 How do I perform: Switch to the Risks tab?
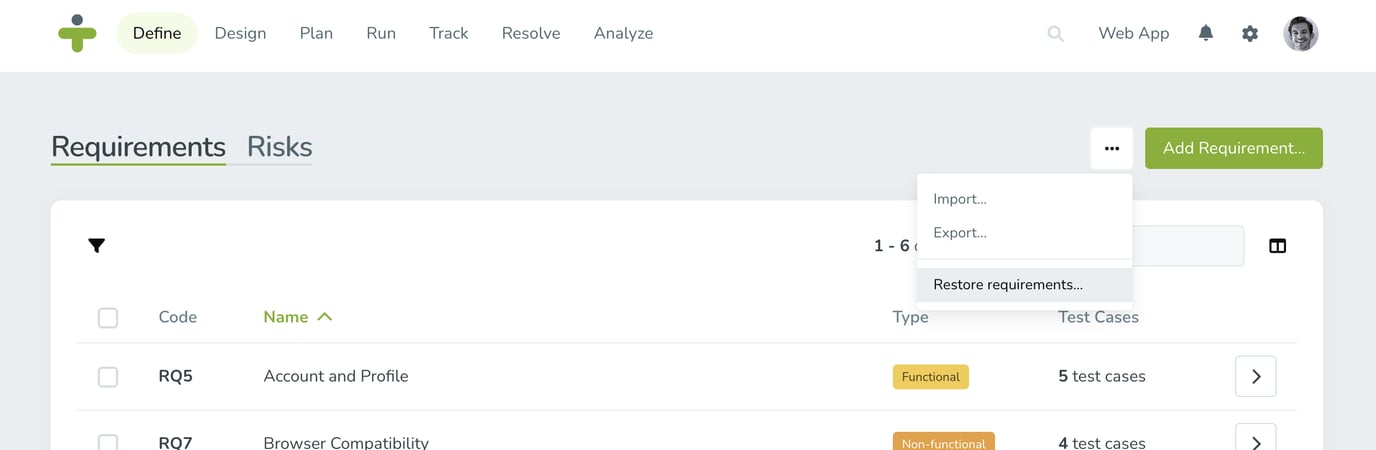point(279,147)
